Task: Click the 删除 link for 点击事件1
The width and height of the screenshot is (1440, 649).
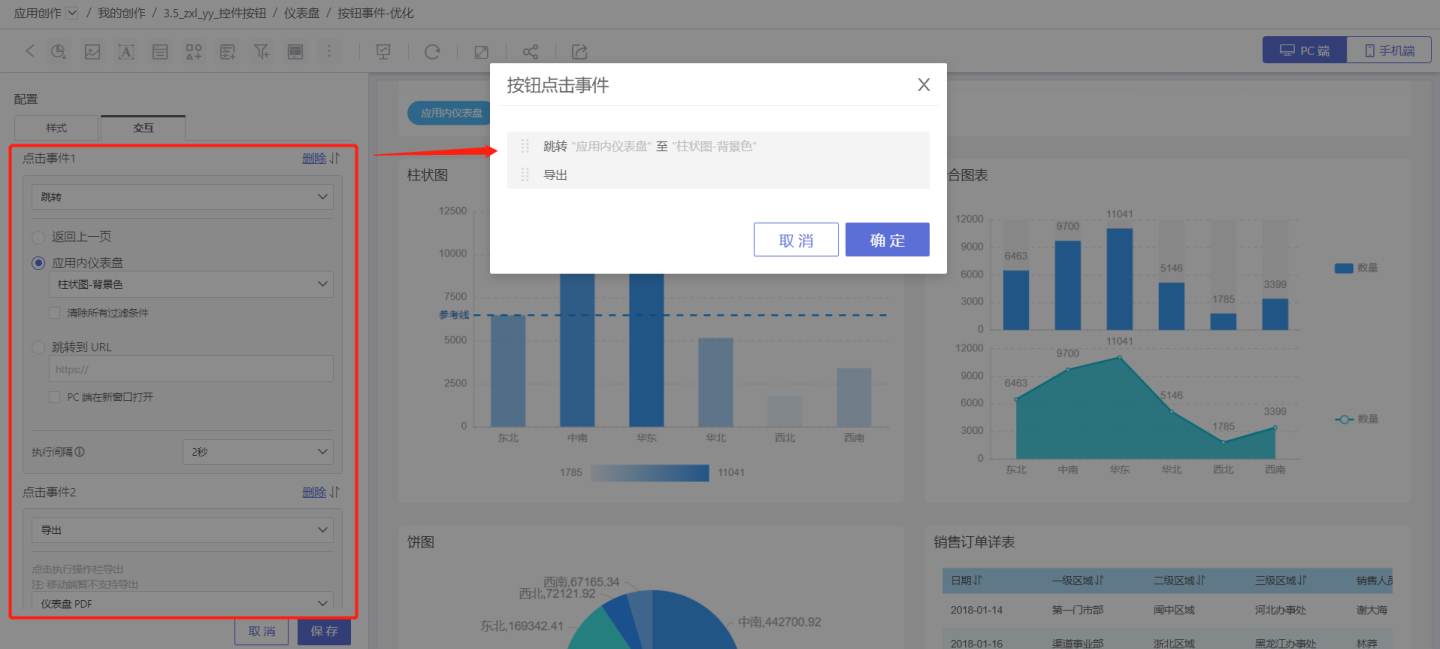Action: pyautogui.click(x=313, y=158)
